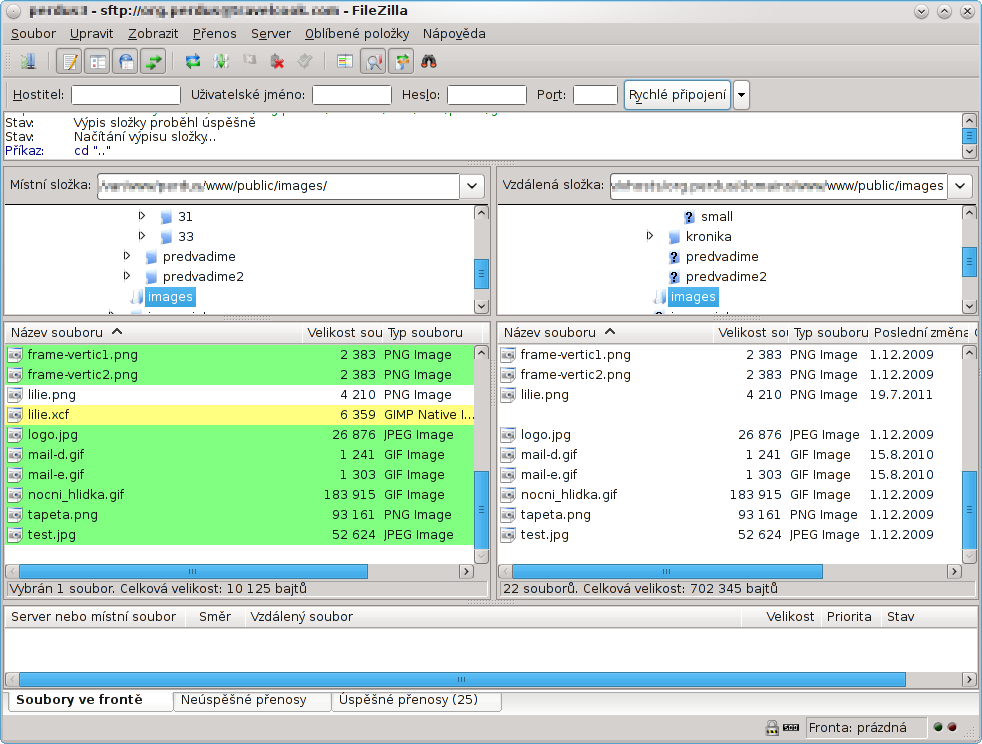
Task: Click local frame-vertic1.png file icon
Action: pos(15,354)
